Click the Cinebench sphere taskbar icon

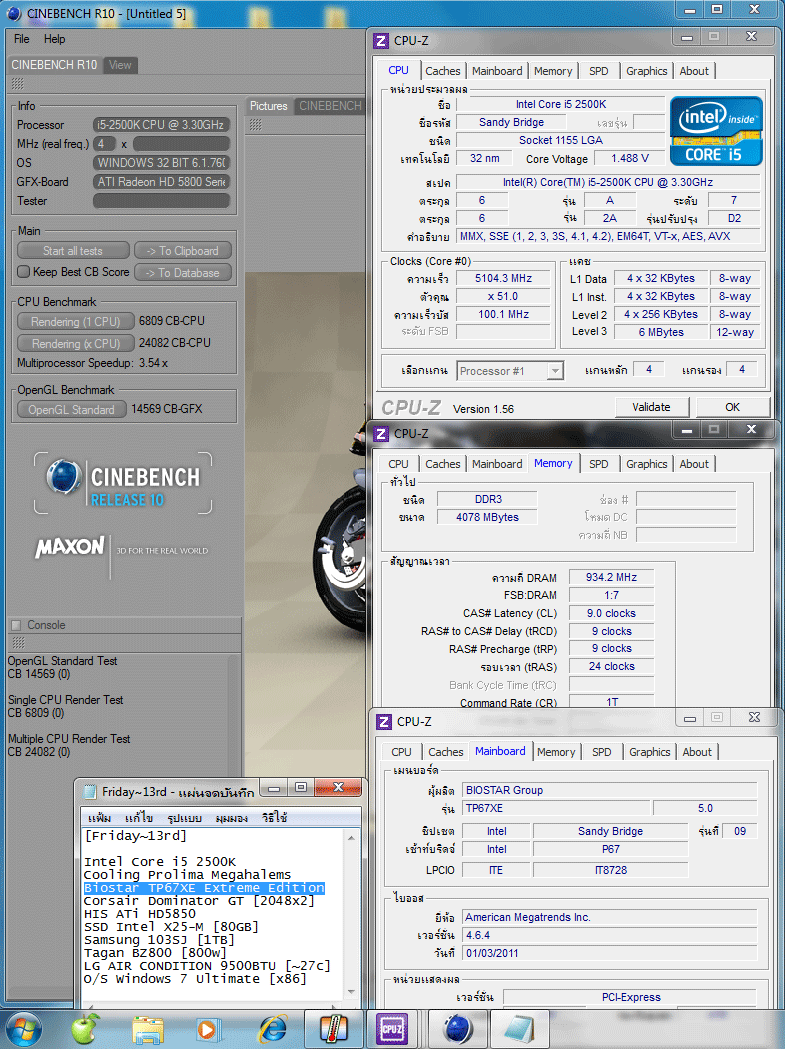click(458, 1030)
